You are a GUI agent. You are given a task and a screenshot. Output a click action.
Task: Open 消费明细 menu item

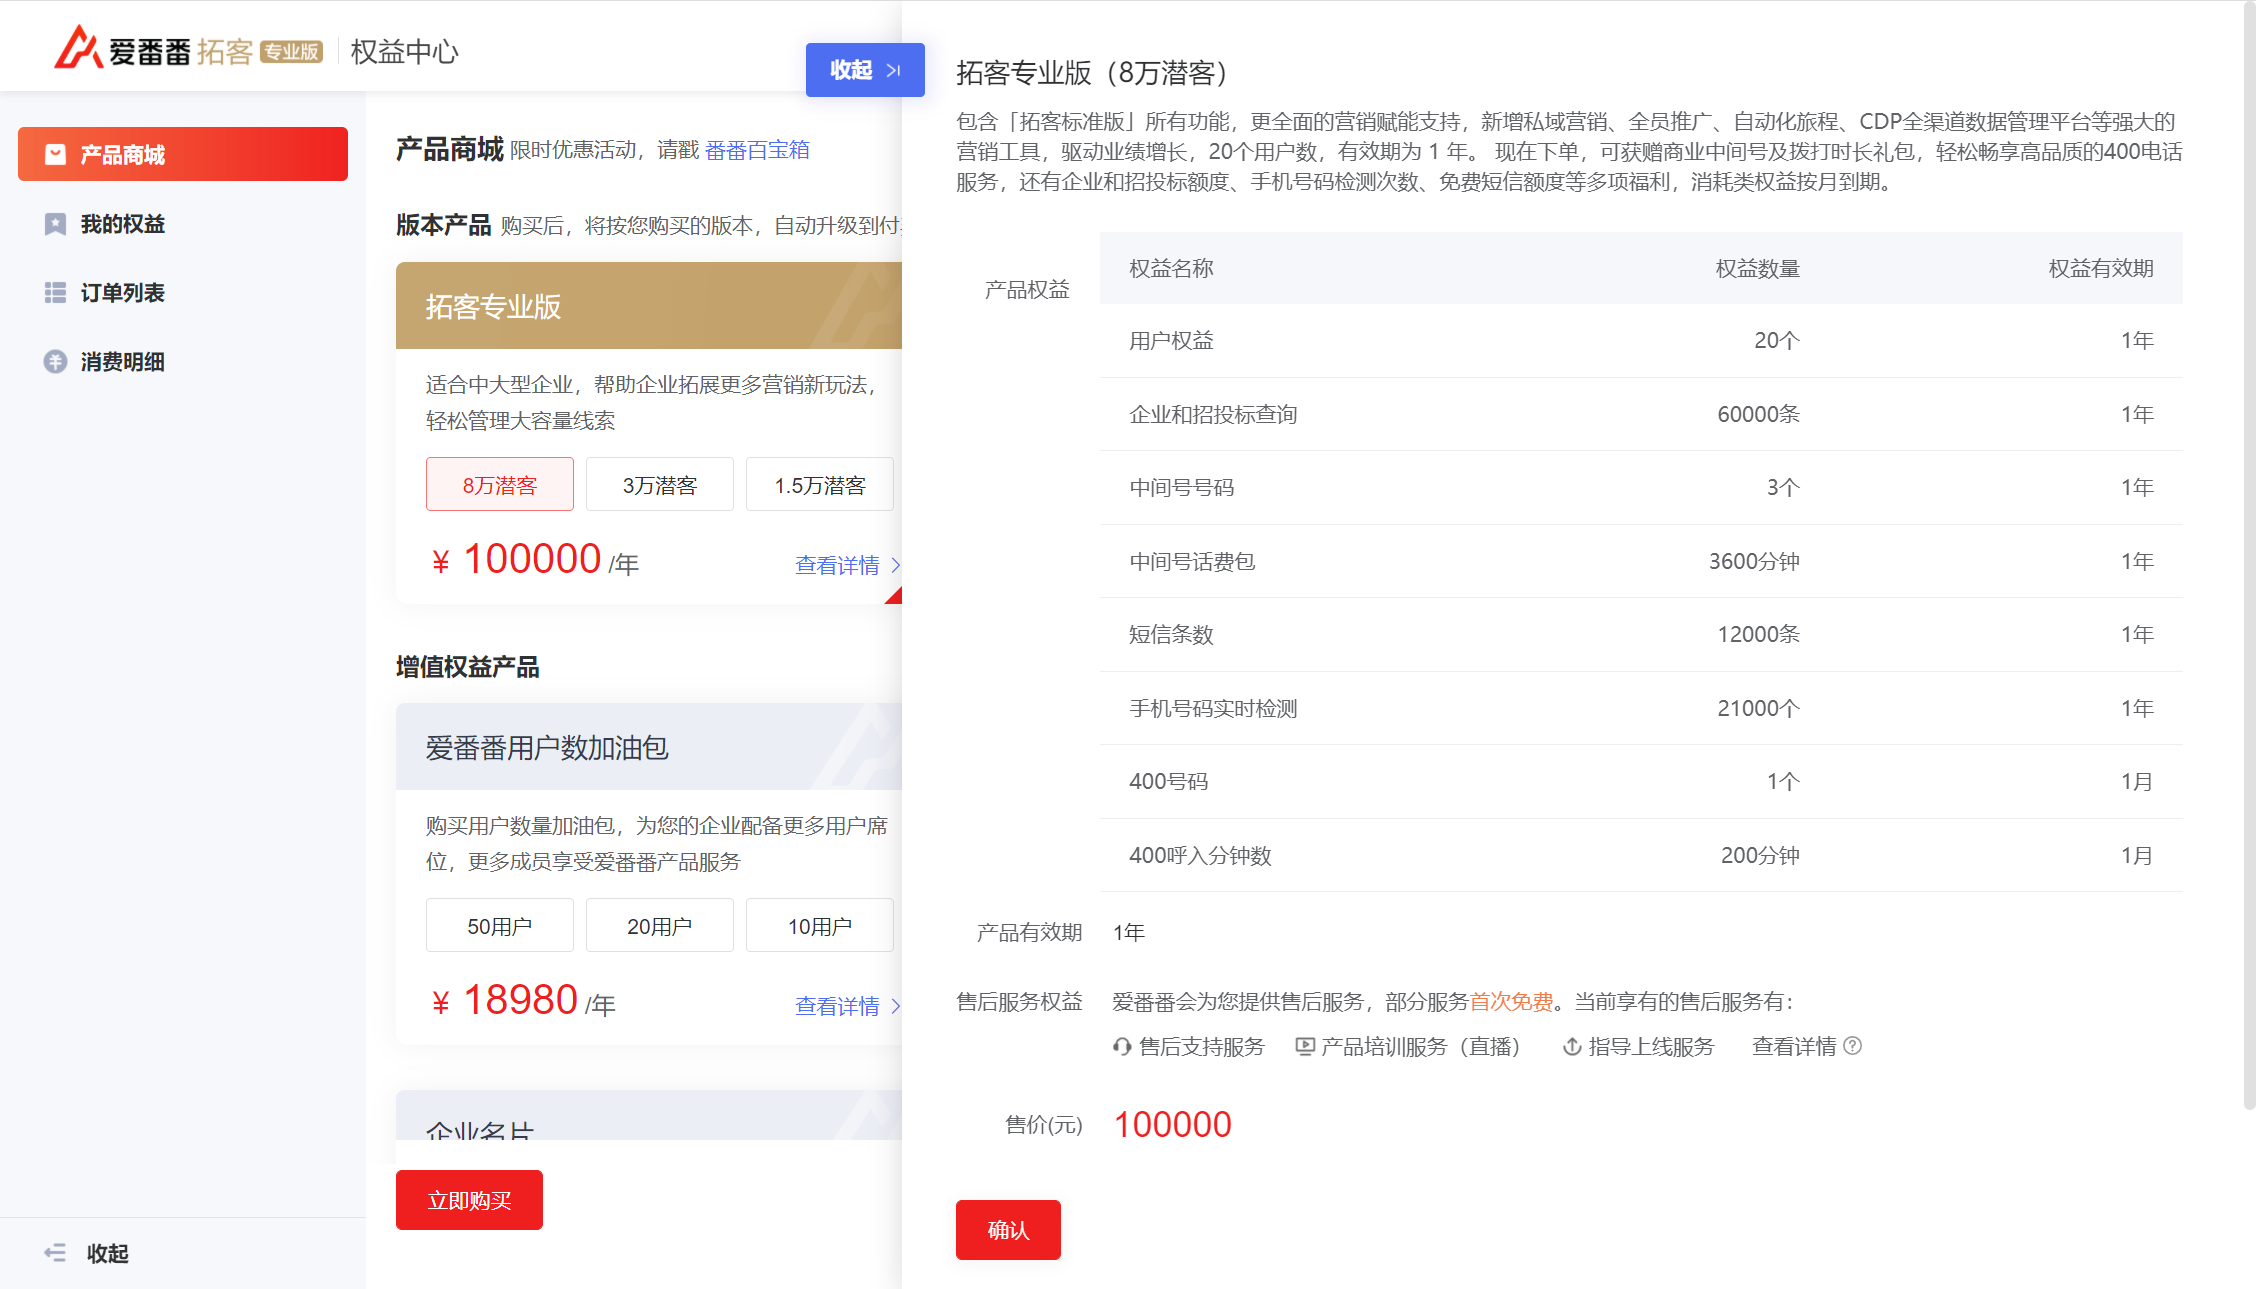(x=183, y=362)
